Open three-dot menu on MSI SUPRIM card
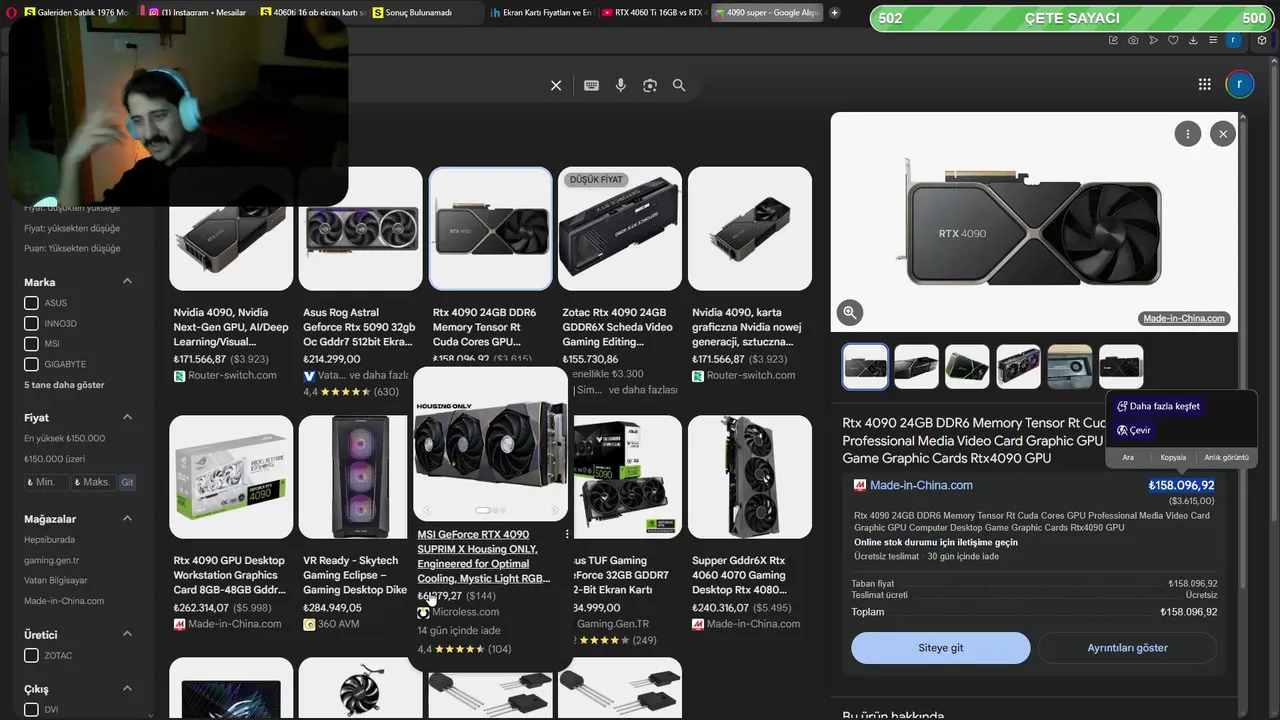This screenshot has width=1280, height=720. coord(567,535)
